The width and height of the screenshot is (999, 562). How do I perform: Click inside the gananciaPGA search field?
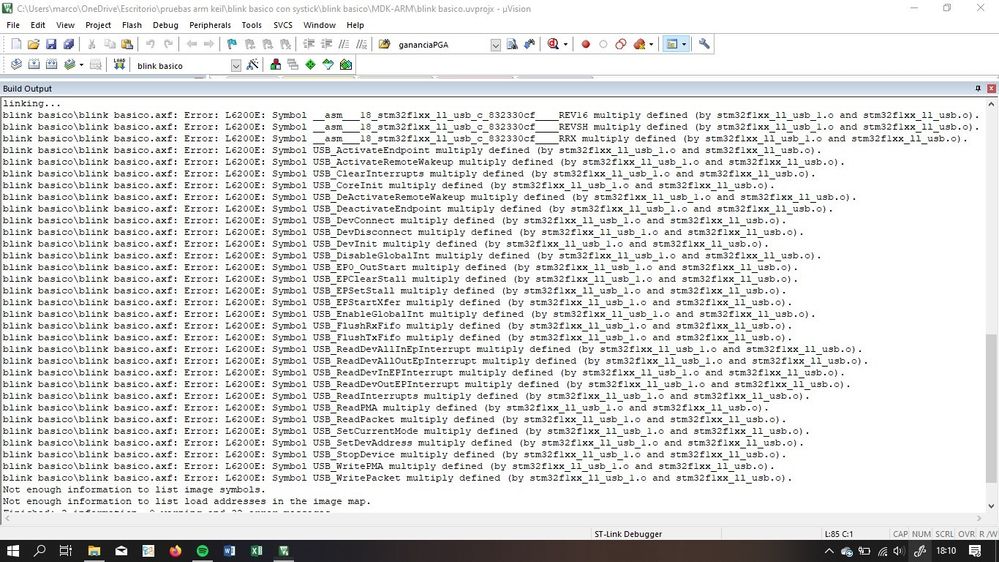(x=443, y=45)
